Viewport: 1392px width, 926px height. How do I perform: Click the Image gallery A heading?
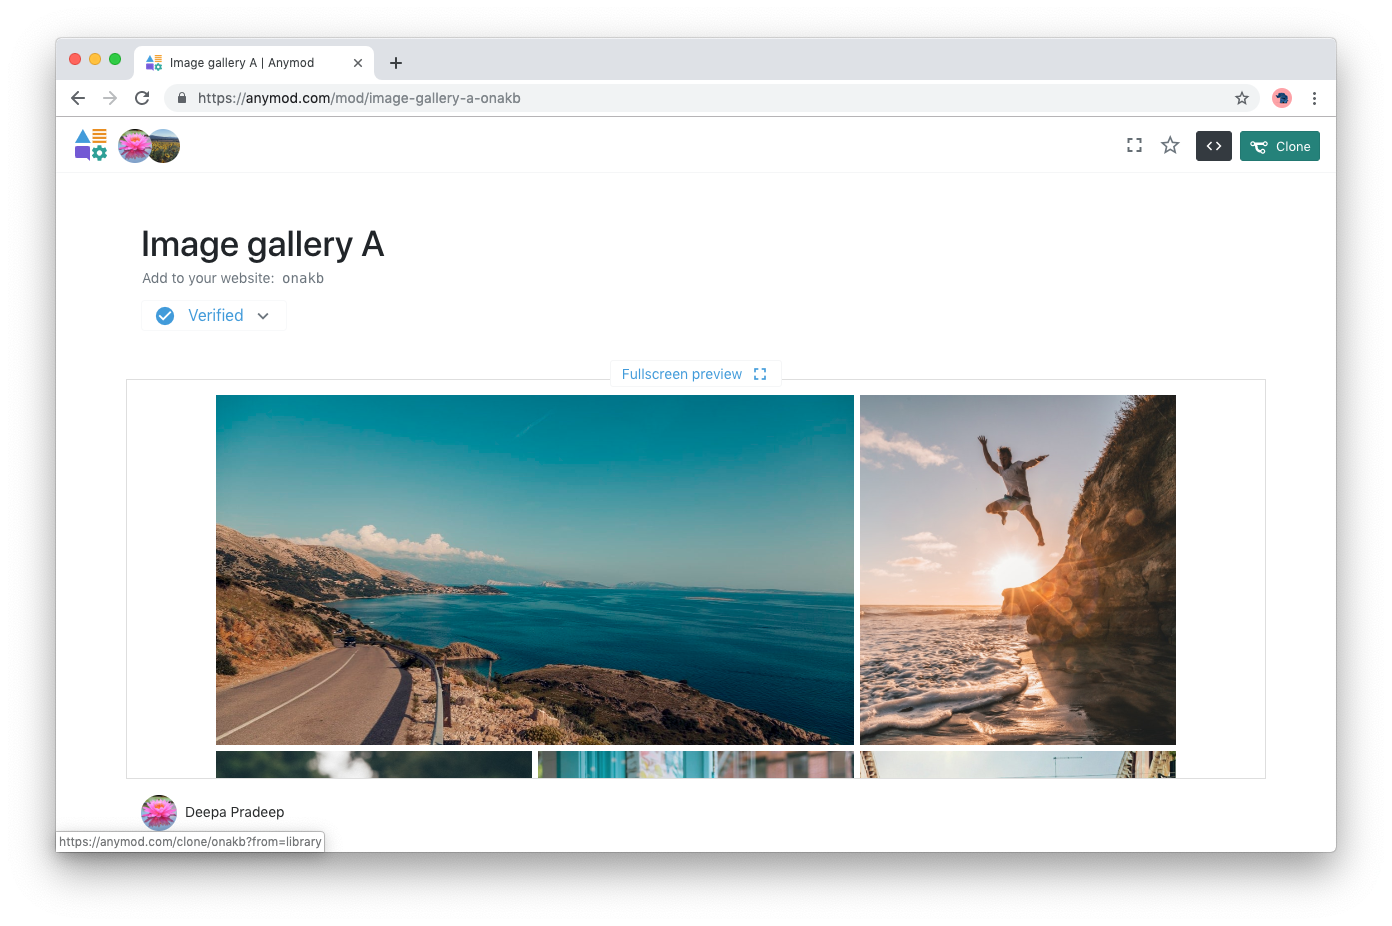(x=263, y=244)
